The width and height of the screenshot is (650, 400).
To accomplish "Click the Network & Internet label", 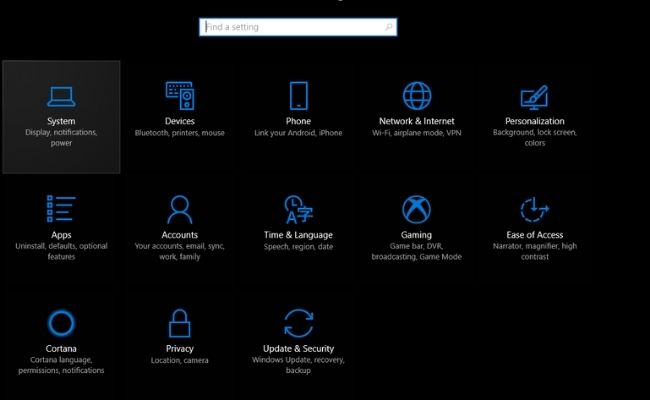I will pos(417,121).
